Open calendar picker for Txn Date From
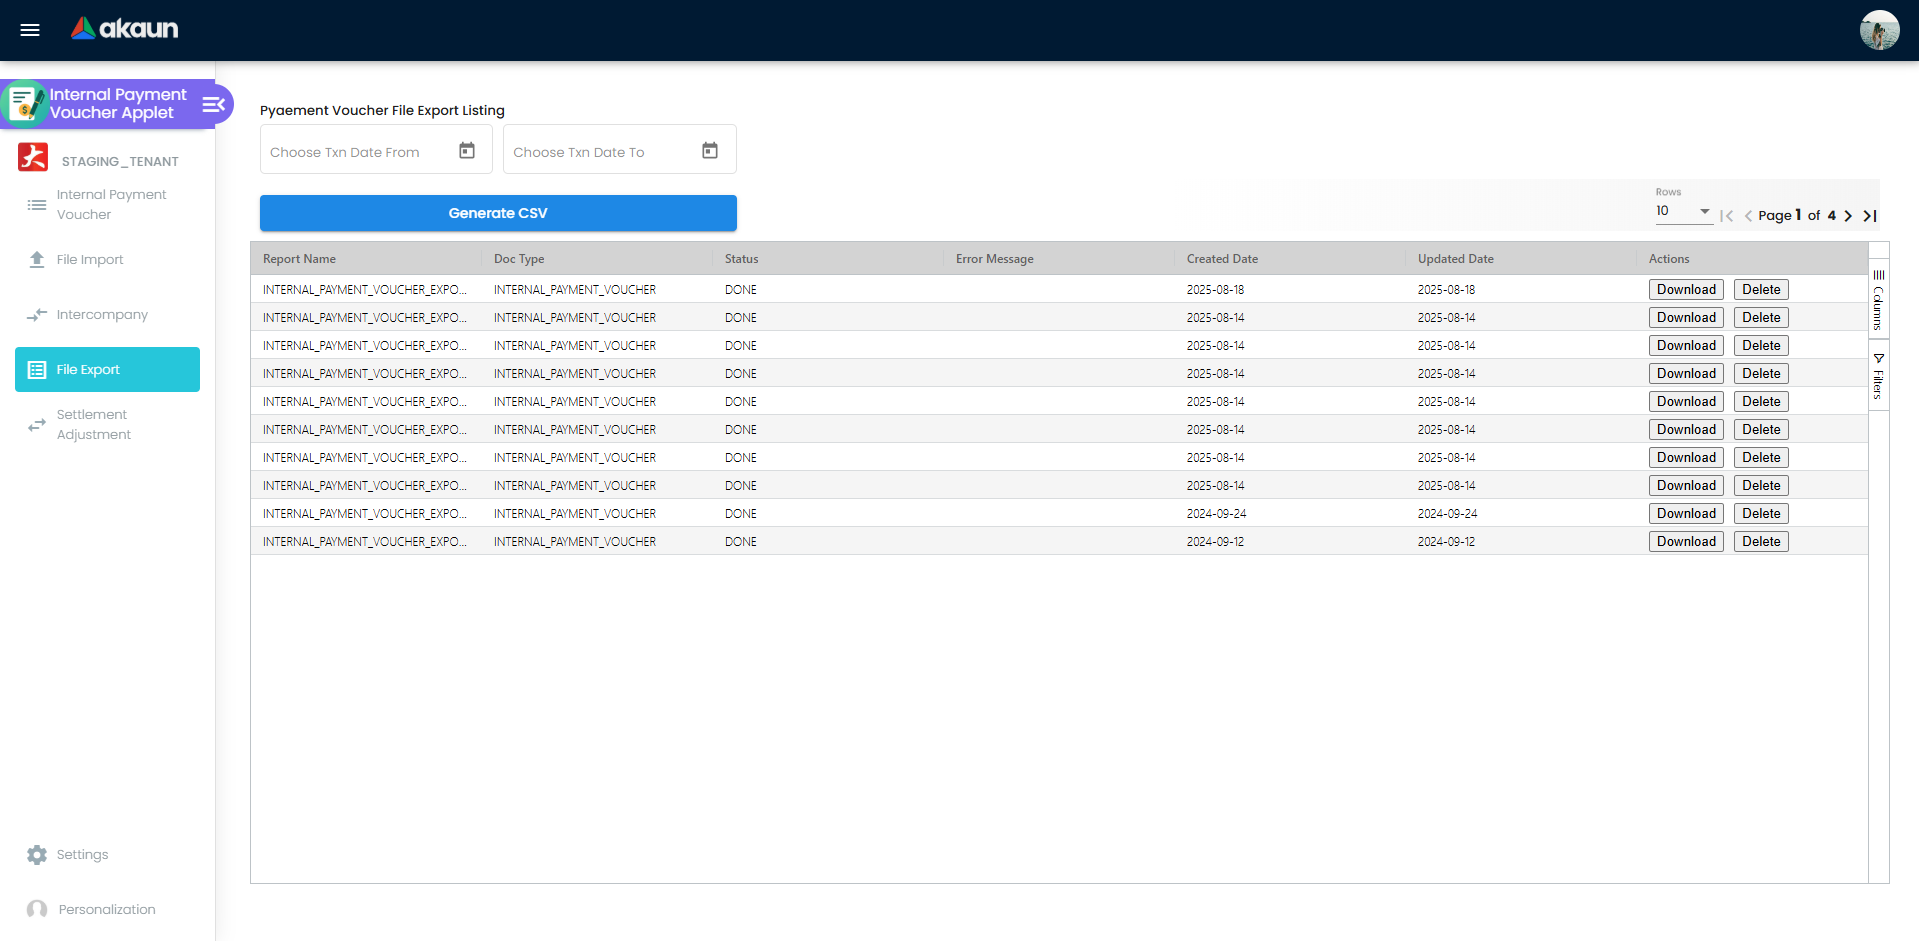 (466, 150)
